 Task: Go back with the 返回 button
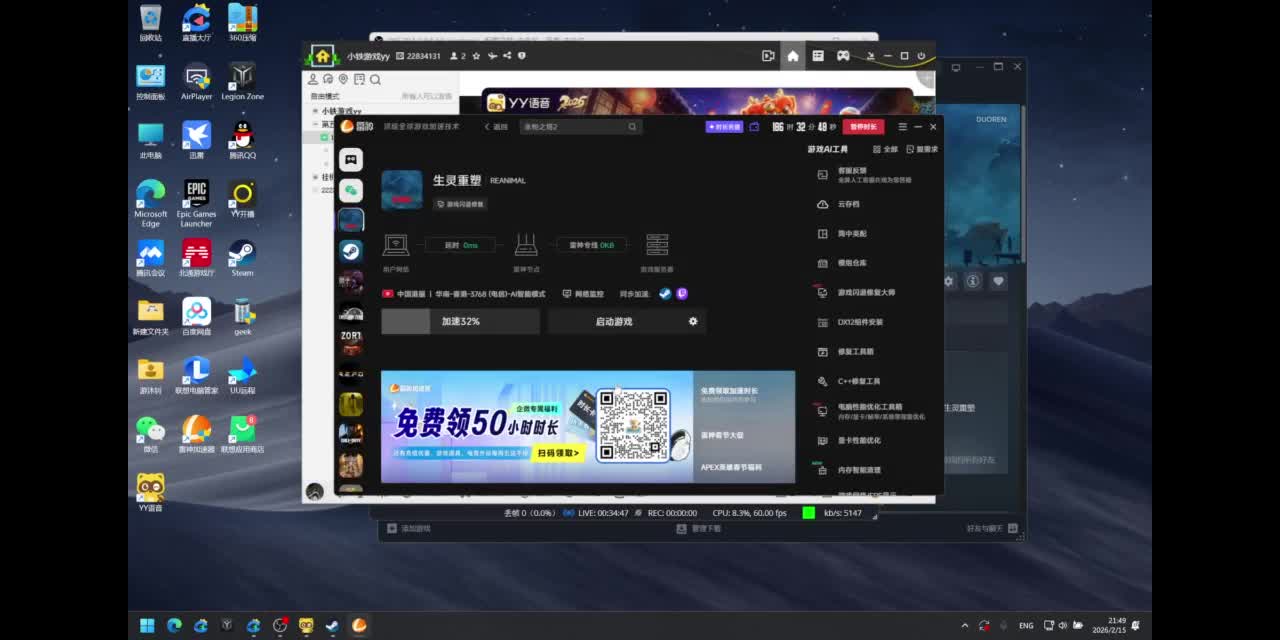pos(496,127)
